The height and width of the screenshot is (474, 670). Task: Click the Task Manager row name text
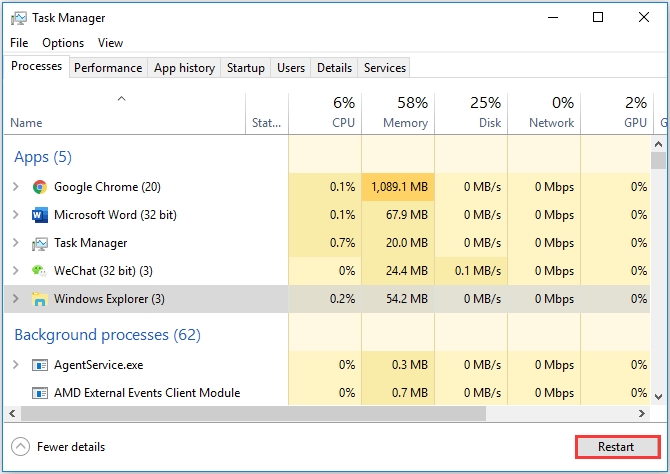tap(91, 243)
